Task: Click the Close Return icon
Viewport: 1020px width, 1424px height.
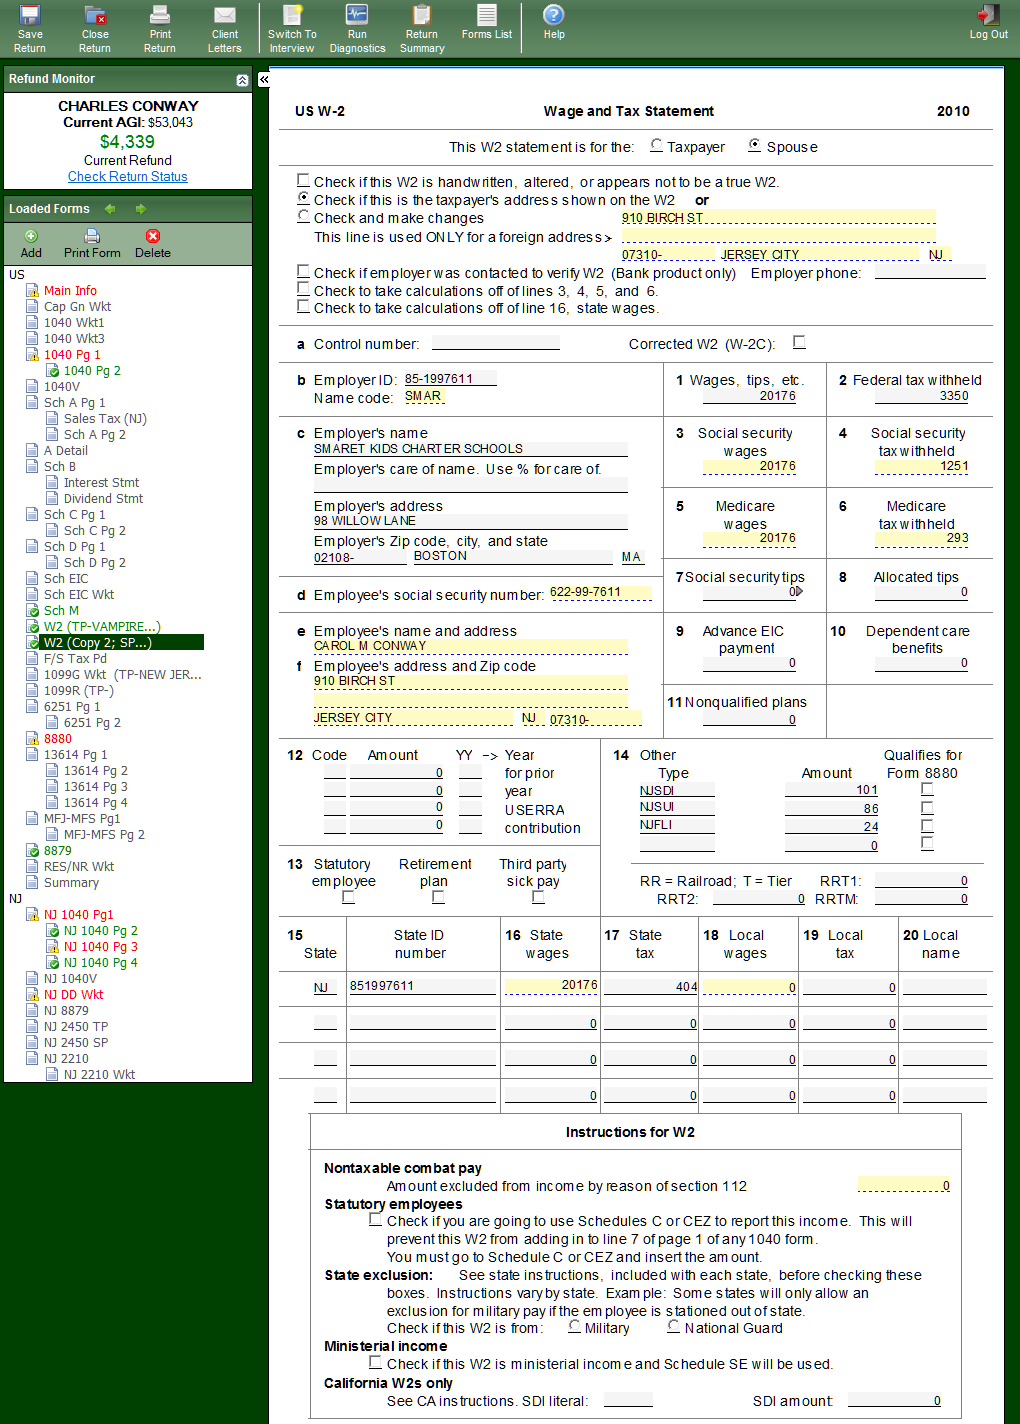Action: pos(95,28)
